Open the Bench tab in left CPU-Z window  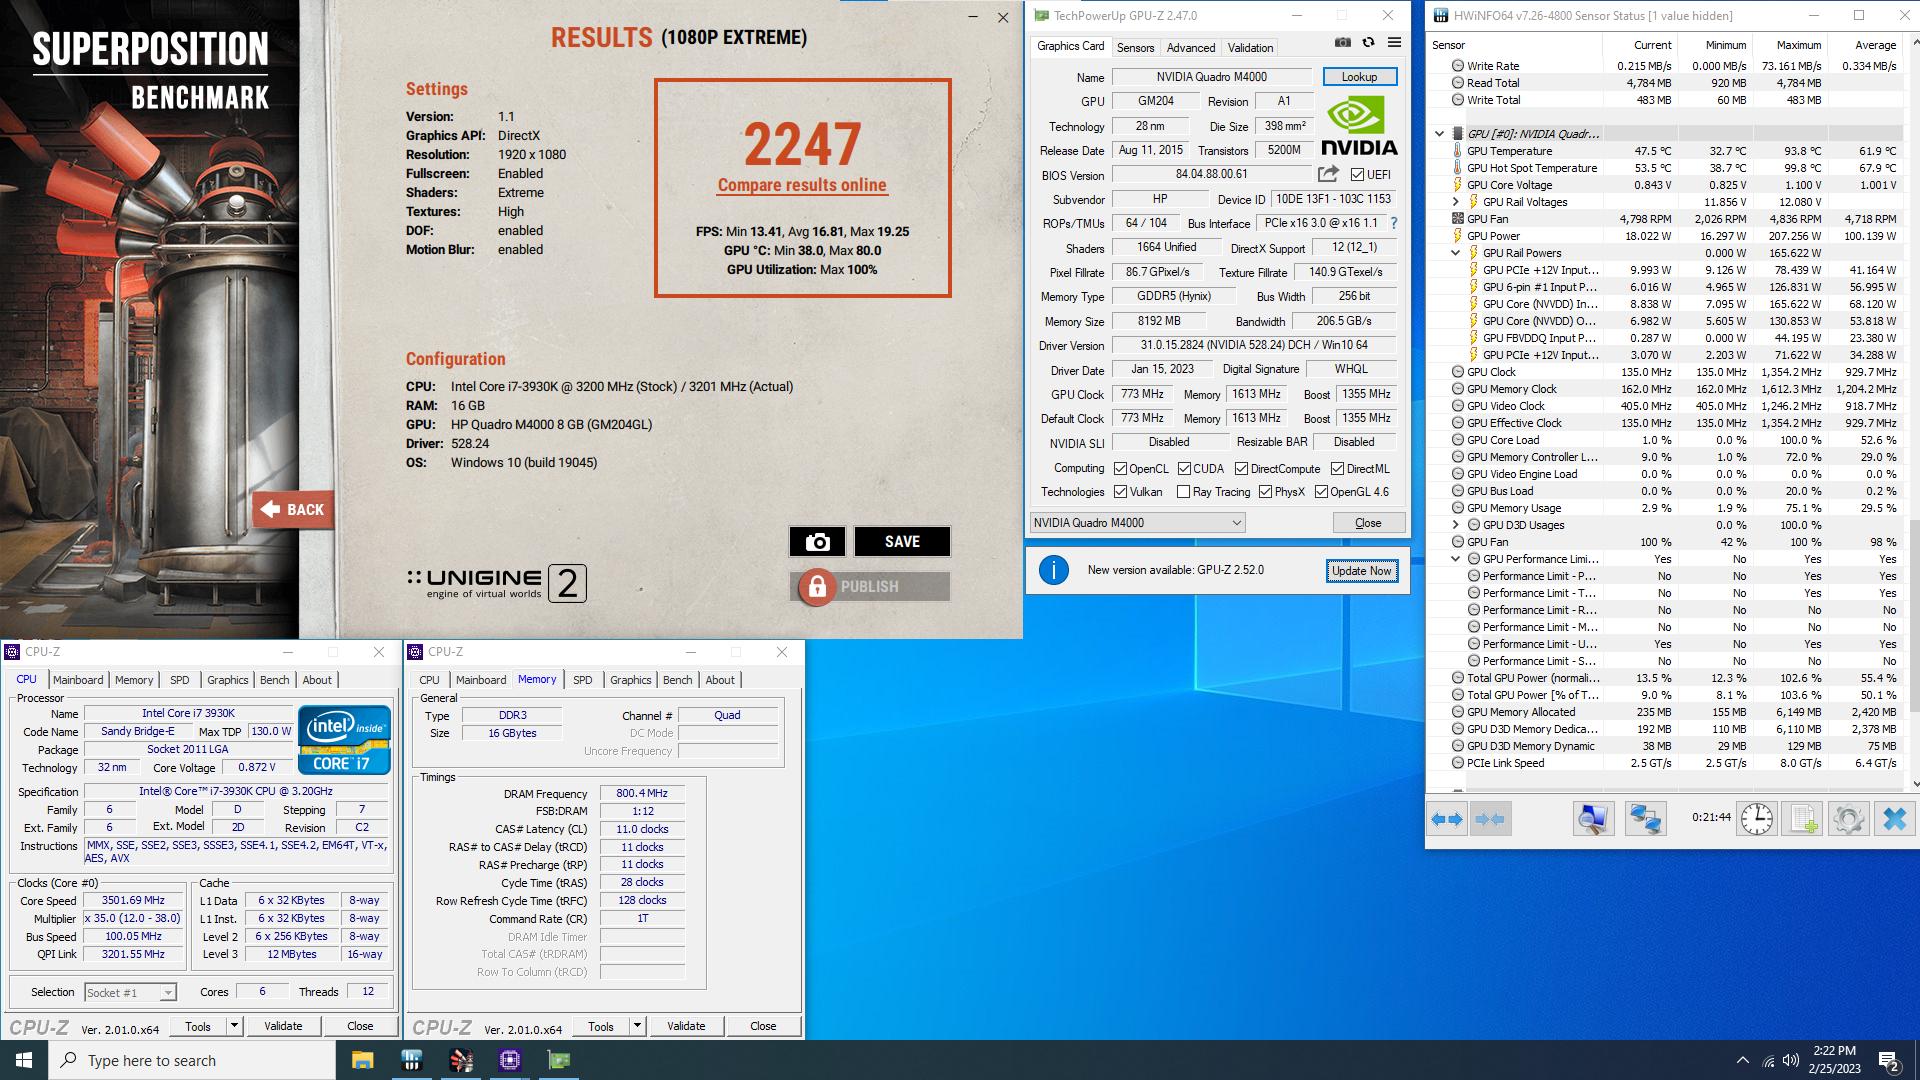tap(275, 680)
